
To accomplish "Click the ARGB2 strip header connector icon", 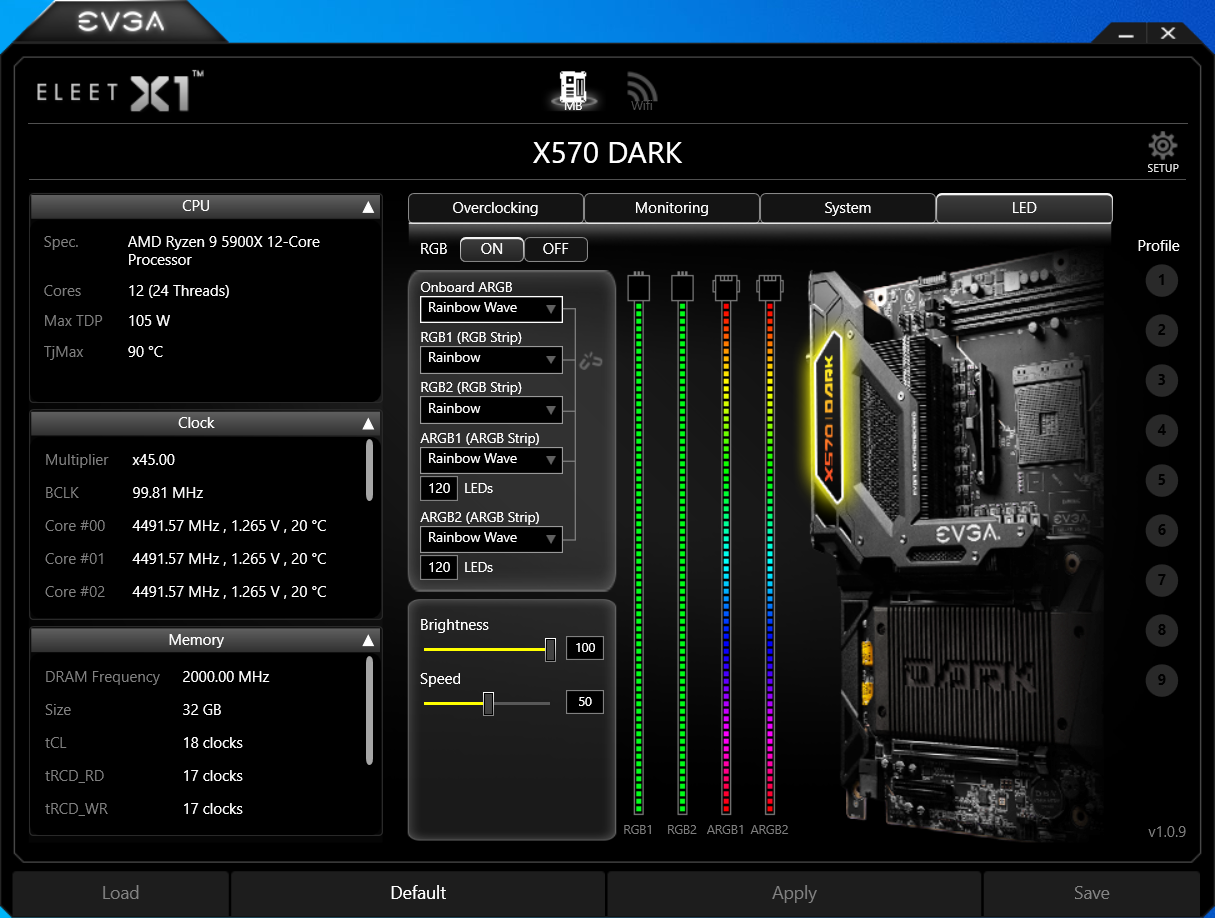I will [x=770, y=287].
